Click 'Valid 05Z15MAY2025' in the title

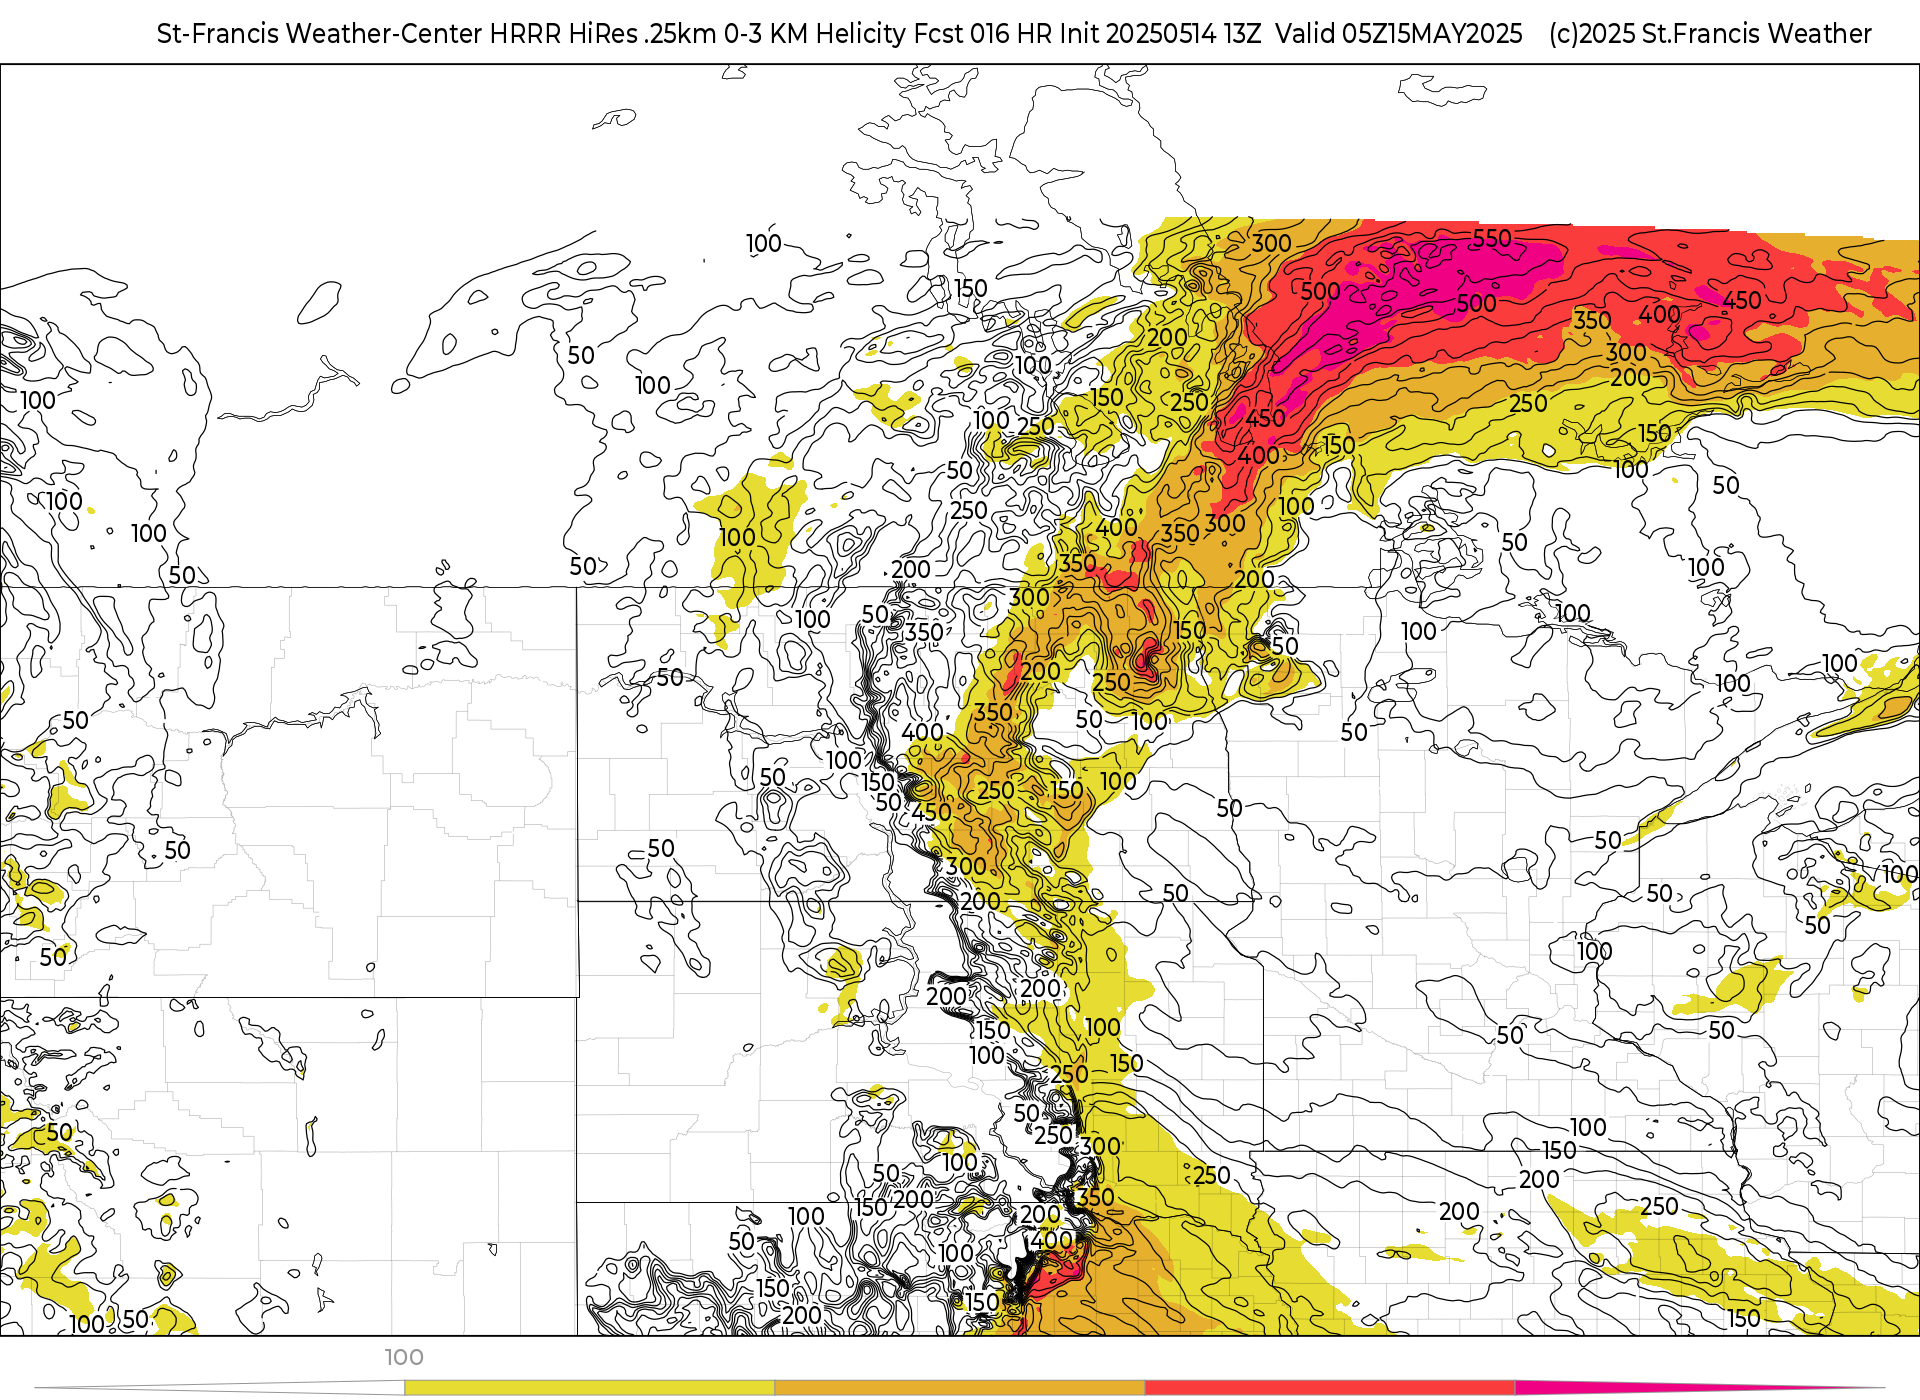pyautogui.click(x=1399, y=34)
